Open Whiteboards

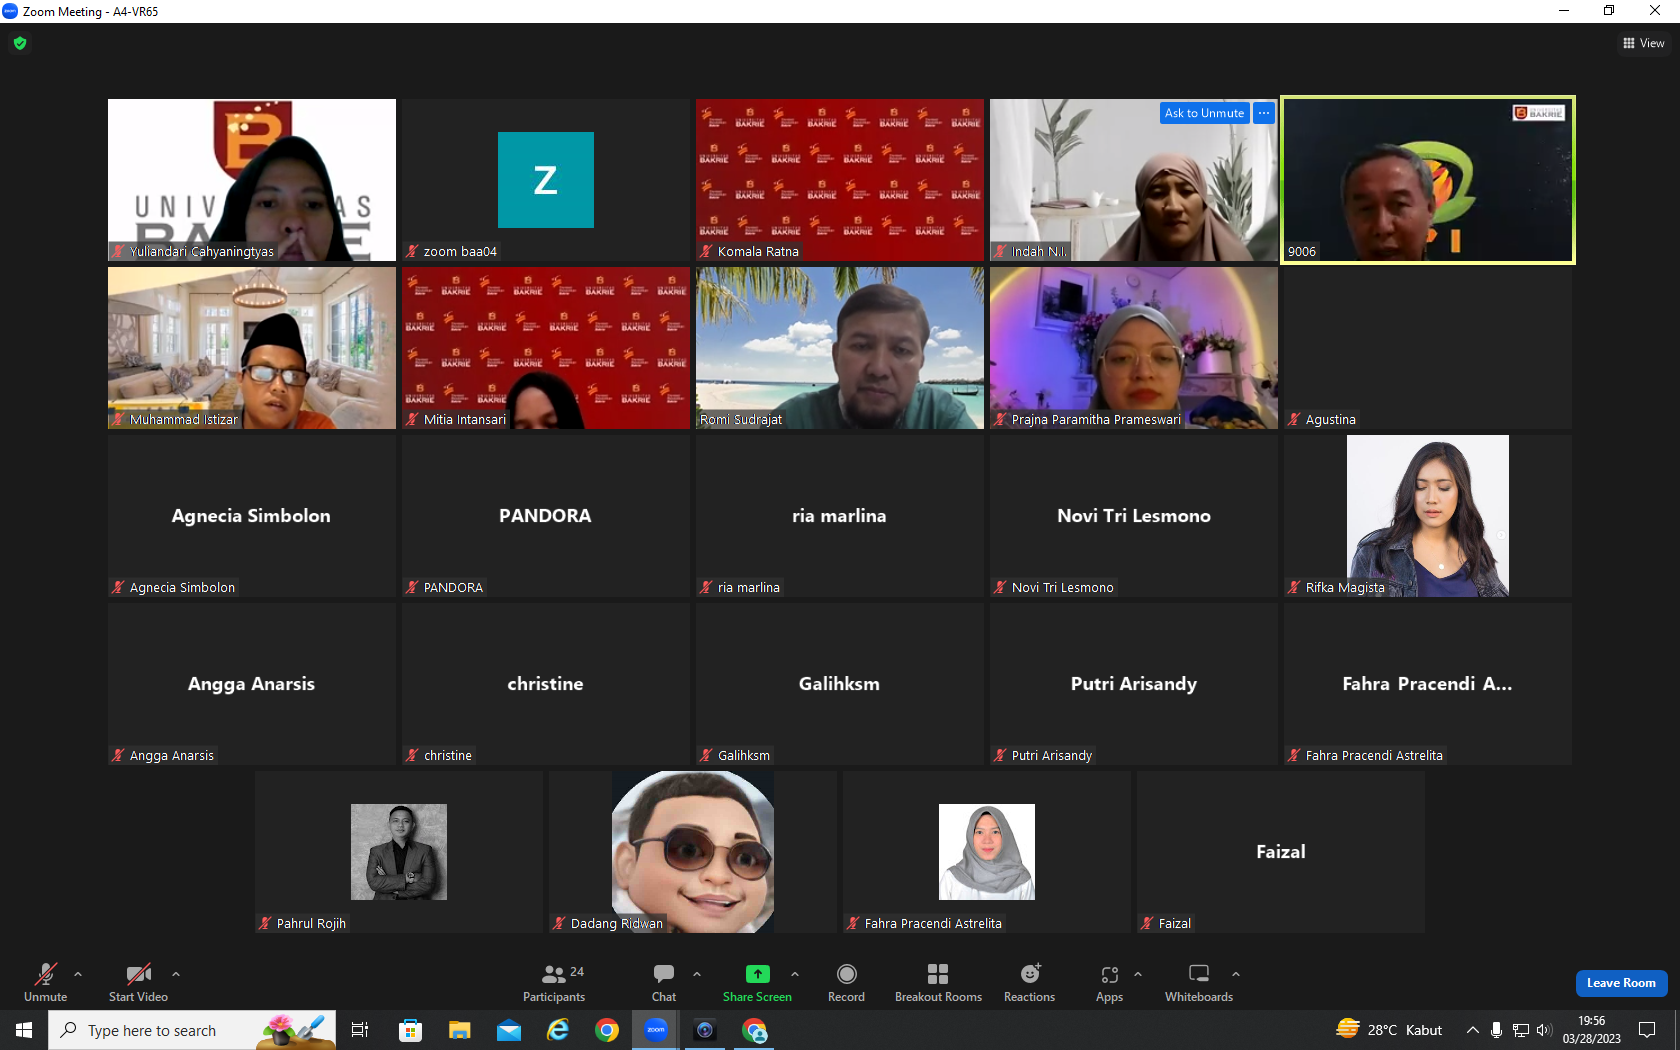point(1199,982)
